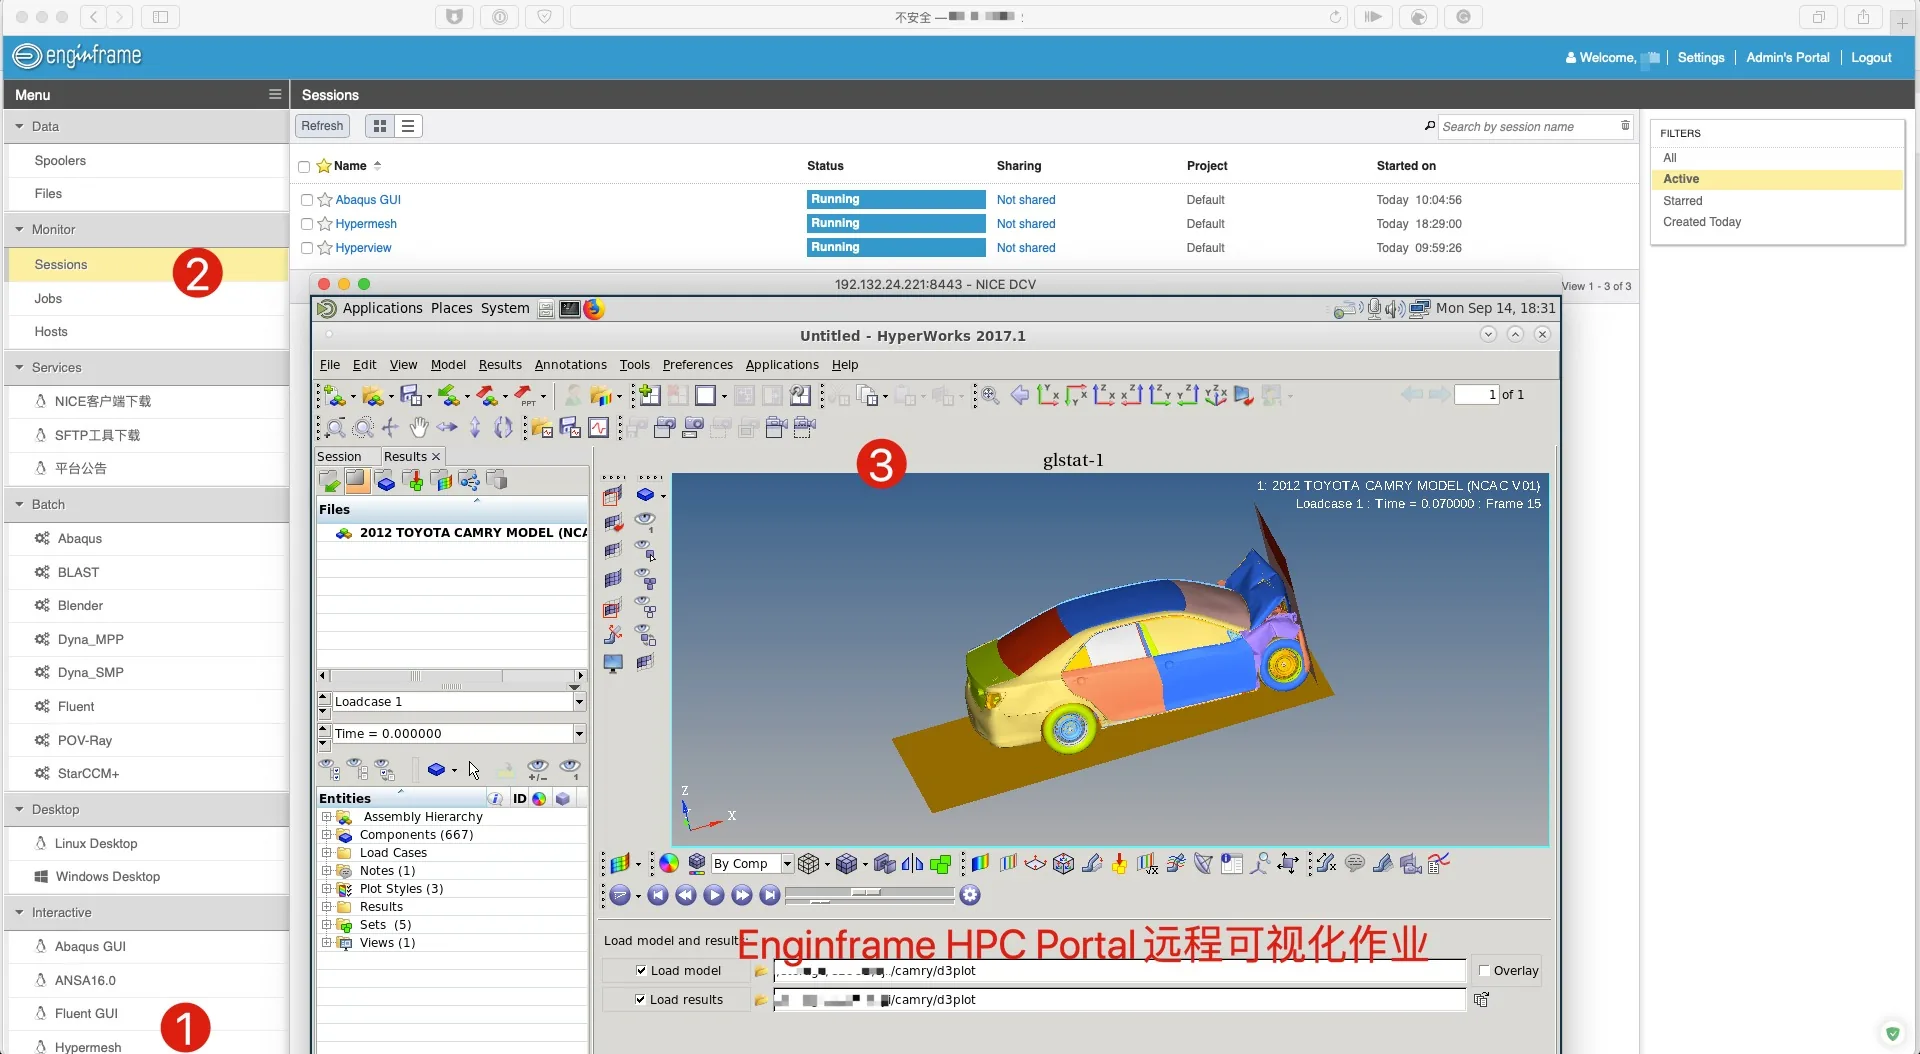This screenshot has height=1054, width=1920.
Task: Click the Open plot folder icon
Action: 543,428
